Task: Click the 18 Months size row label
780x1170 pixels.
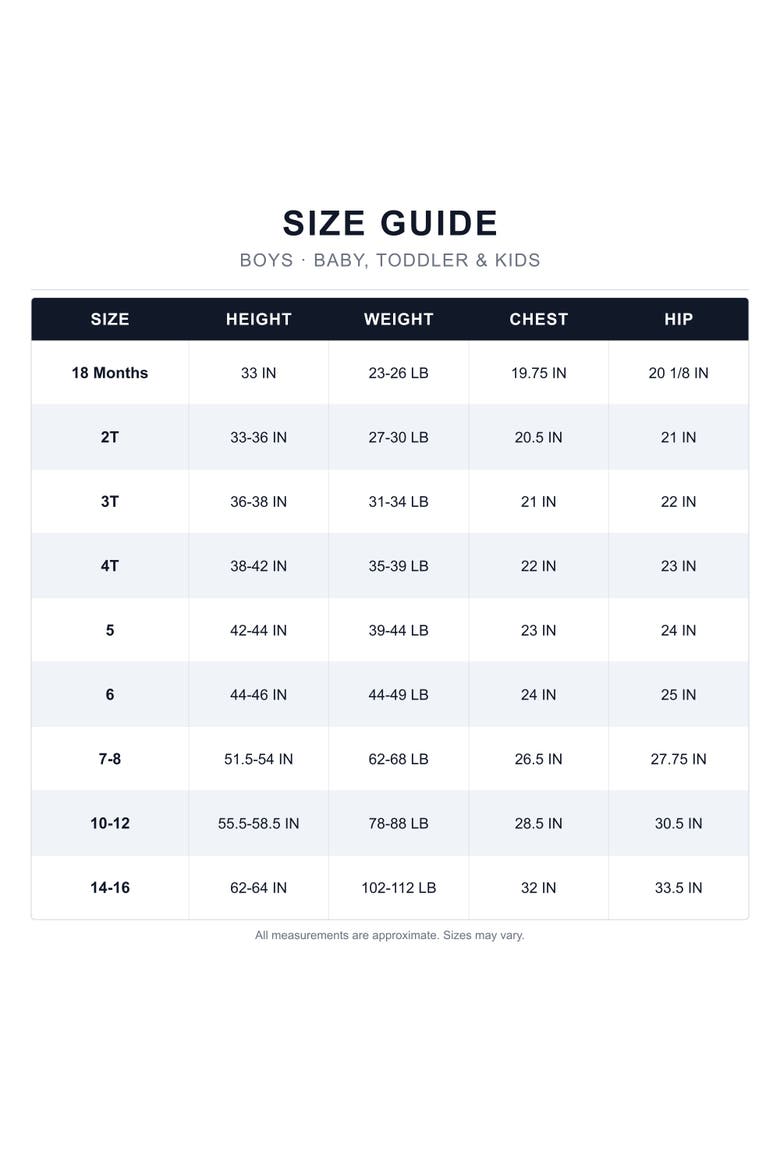Action: (x=110, y=373)
